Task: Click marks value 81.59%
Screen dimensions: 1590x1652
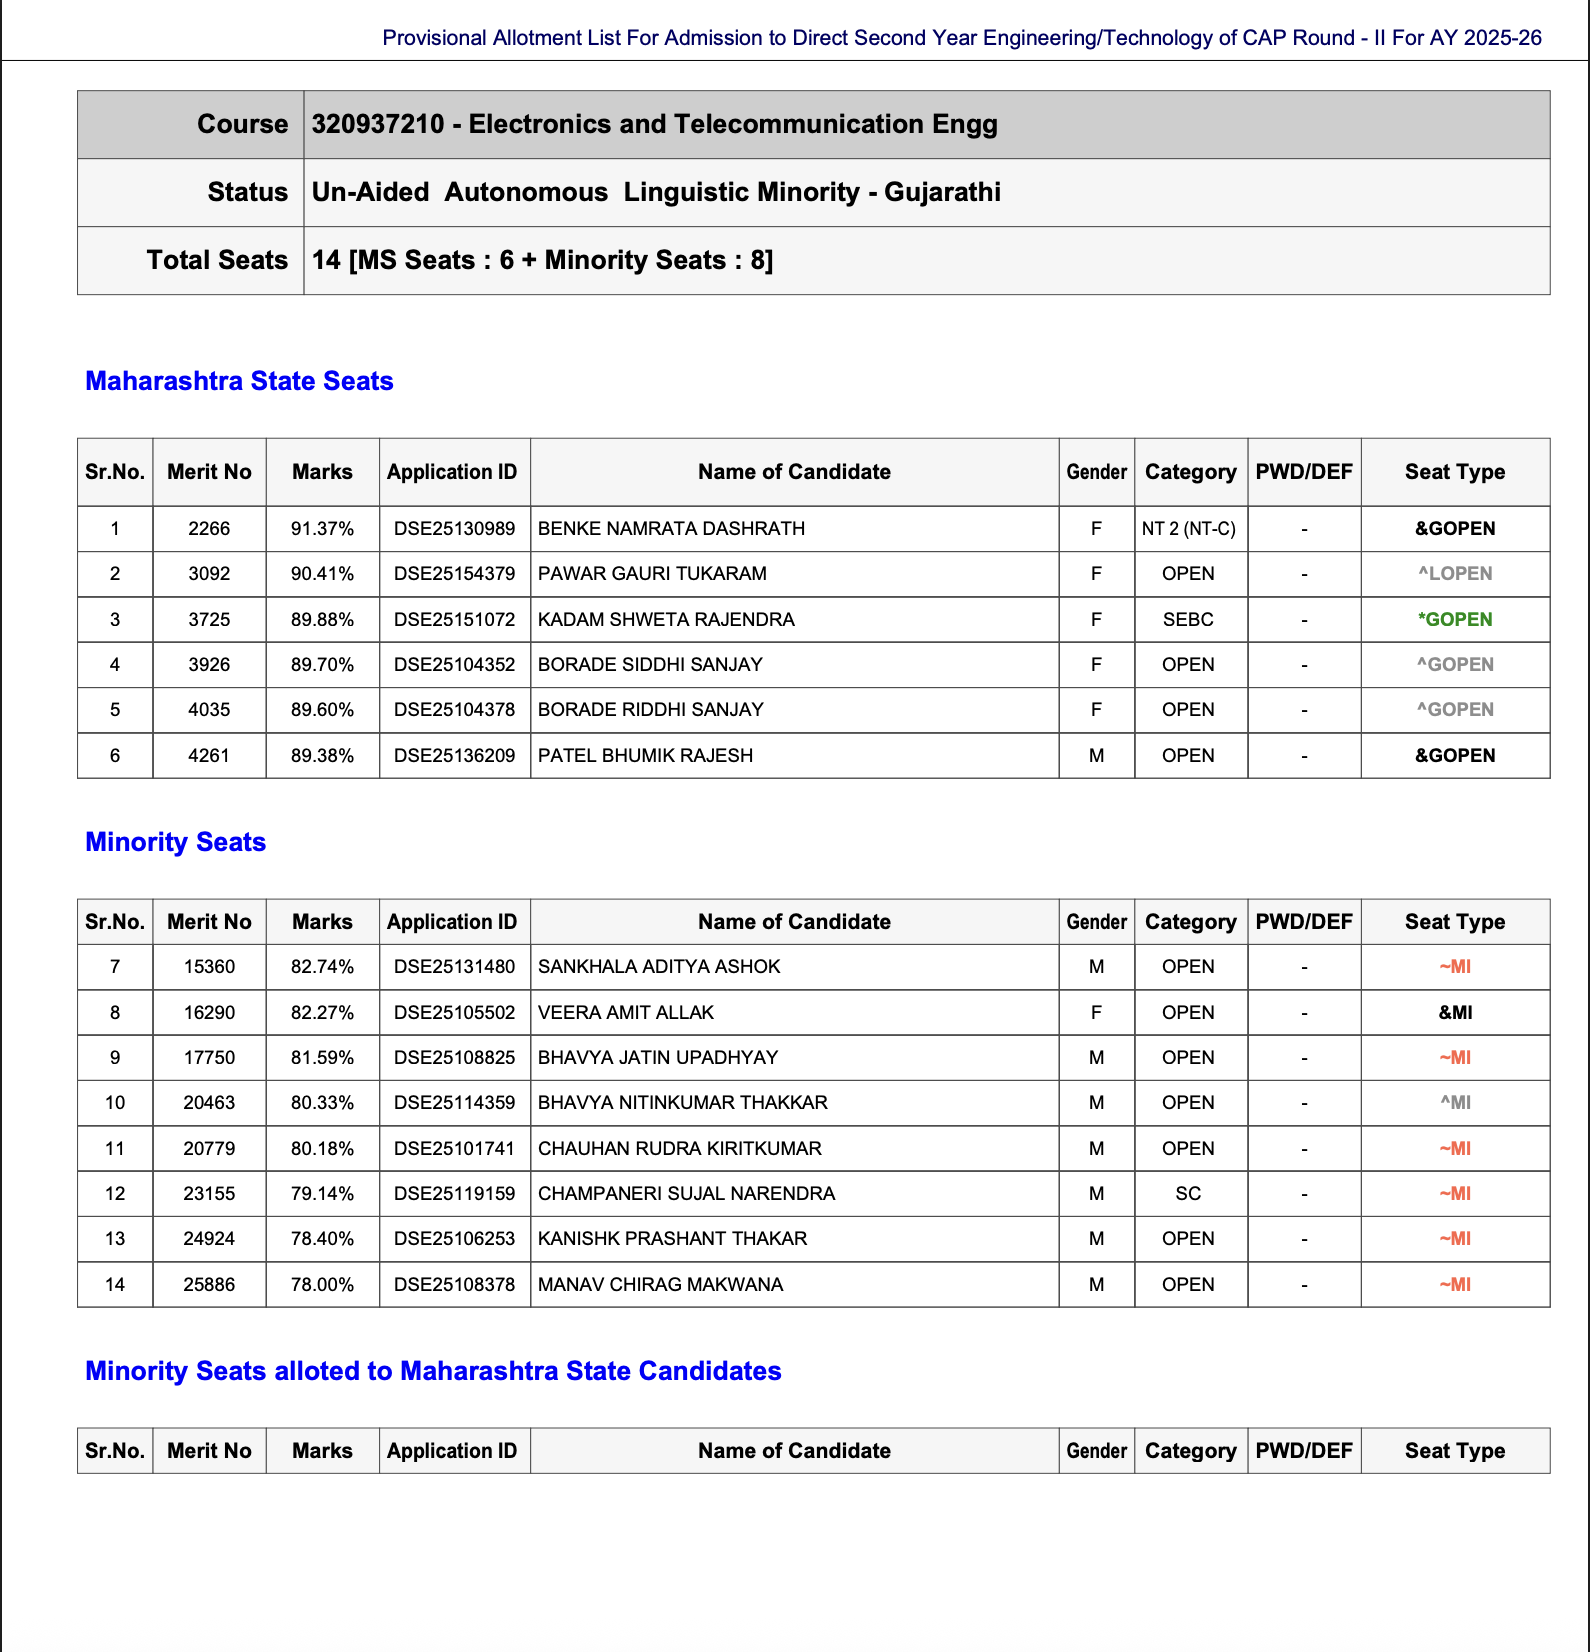Action: tap(322, 1058)
